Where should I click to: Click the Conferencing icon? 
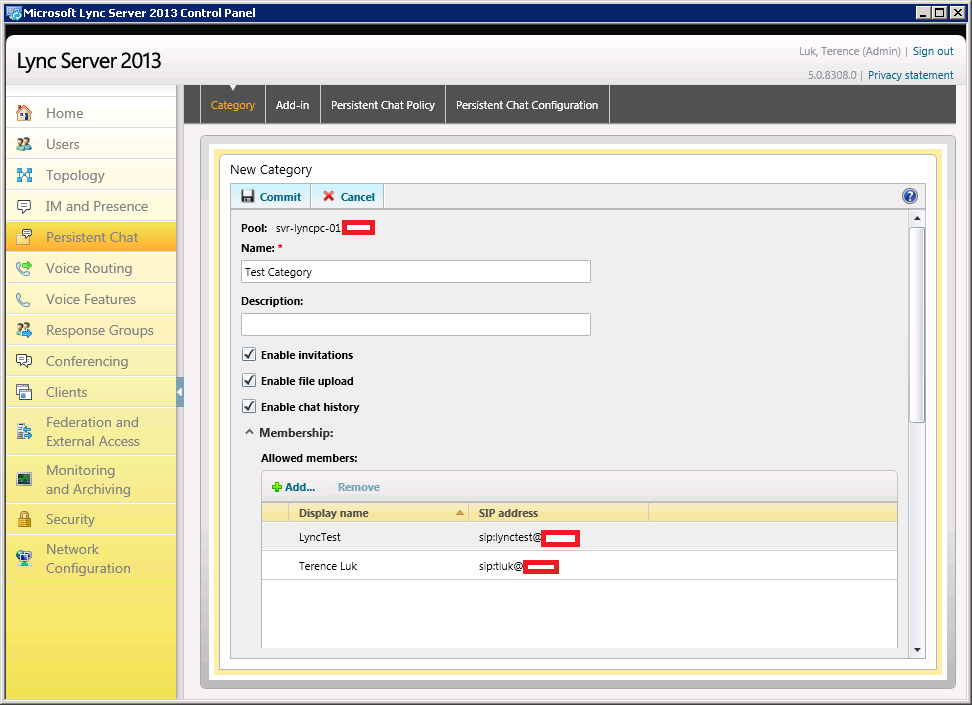pos(24,361)
